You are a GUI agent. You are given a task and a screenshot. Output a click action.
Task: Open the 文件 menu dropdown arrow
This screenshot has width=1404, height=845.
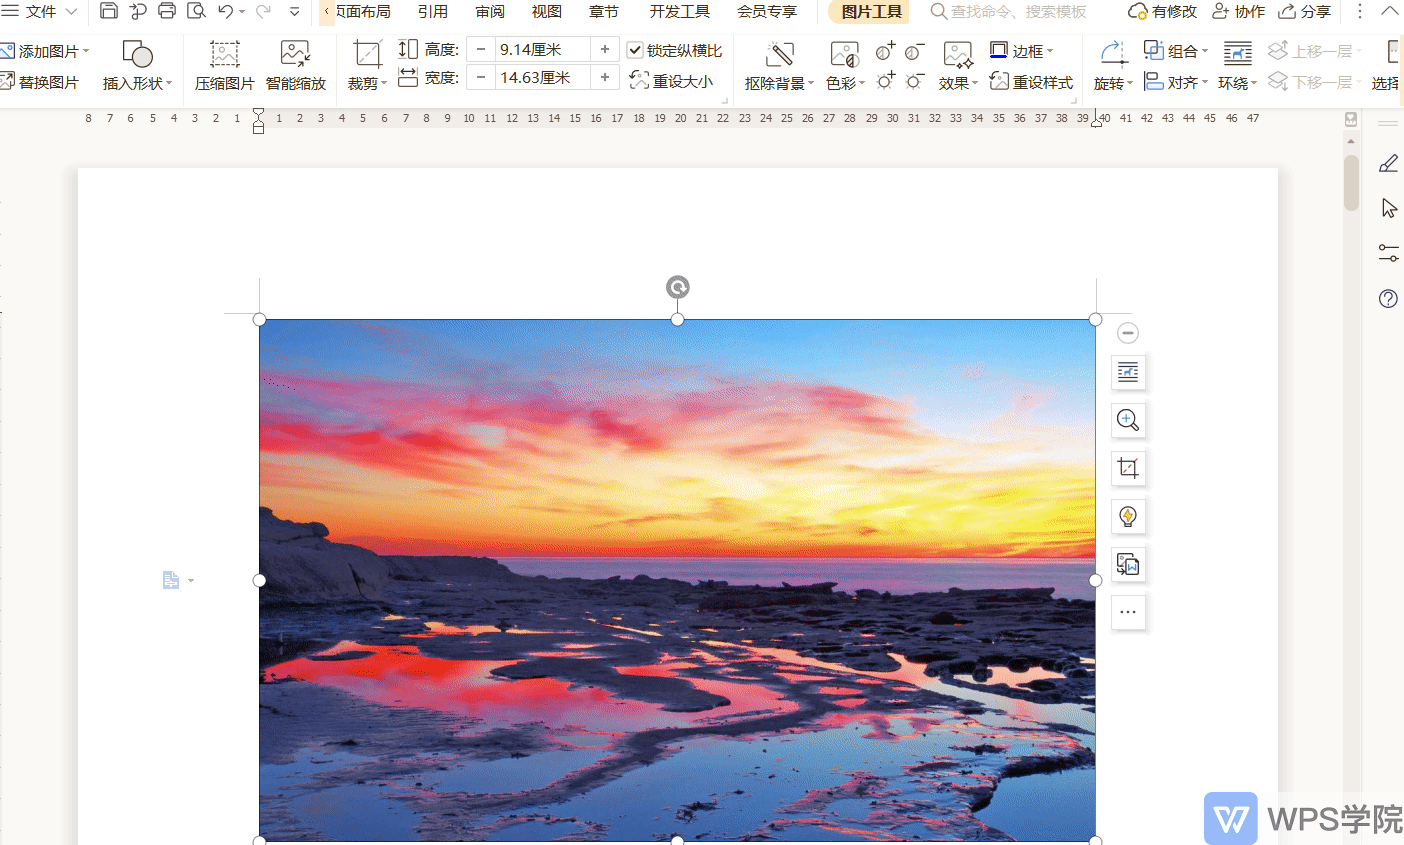click(71, 11)
